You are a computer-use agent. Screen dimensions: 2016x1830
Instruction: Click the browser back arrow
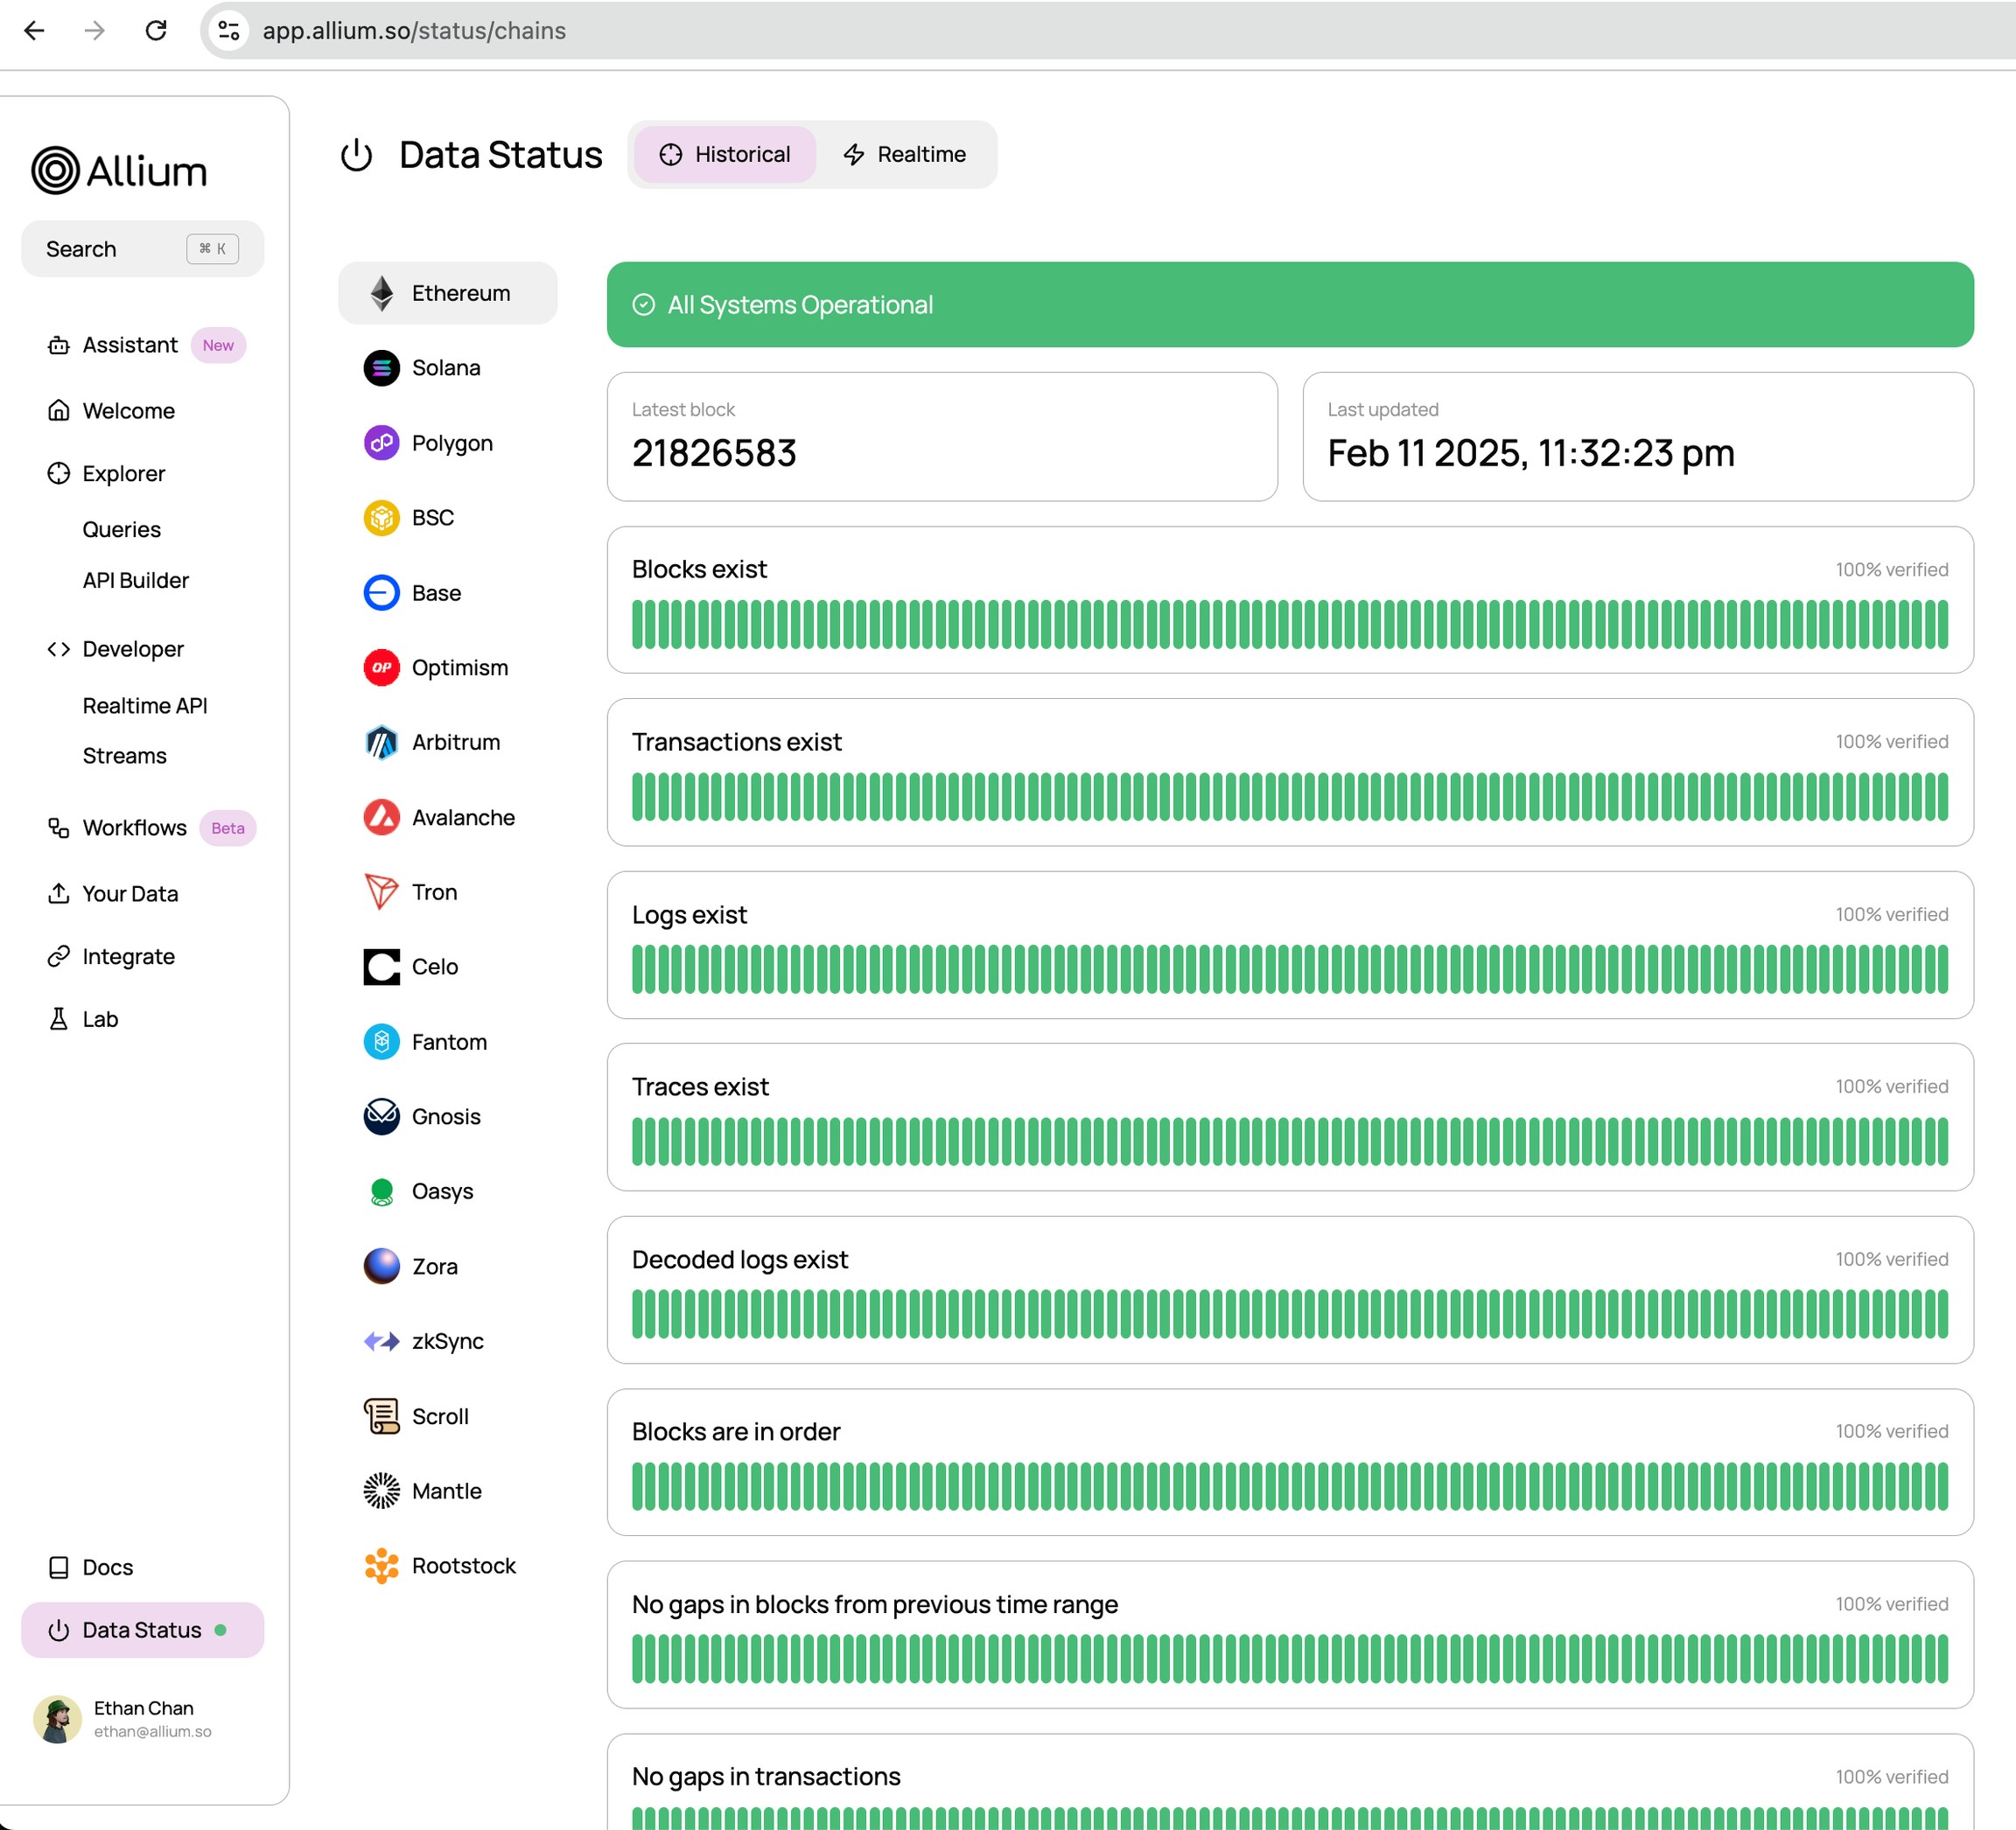(34, 31)
